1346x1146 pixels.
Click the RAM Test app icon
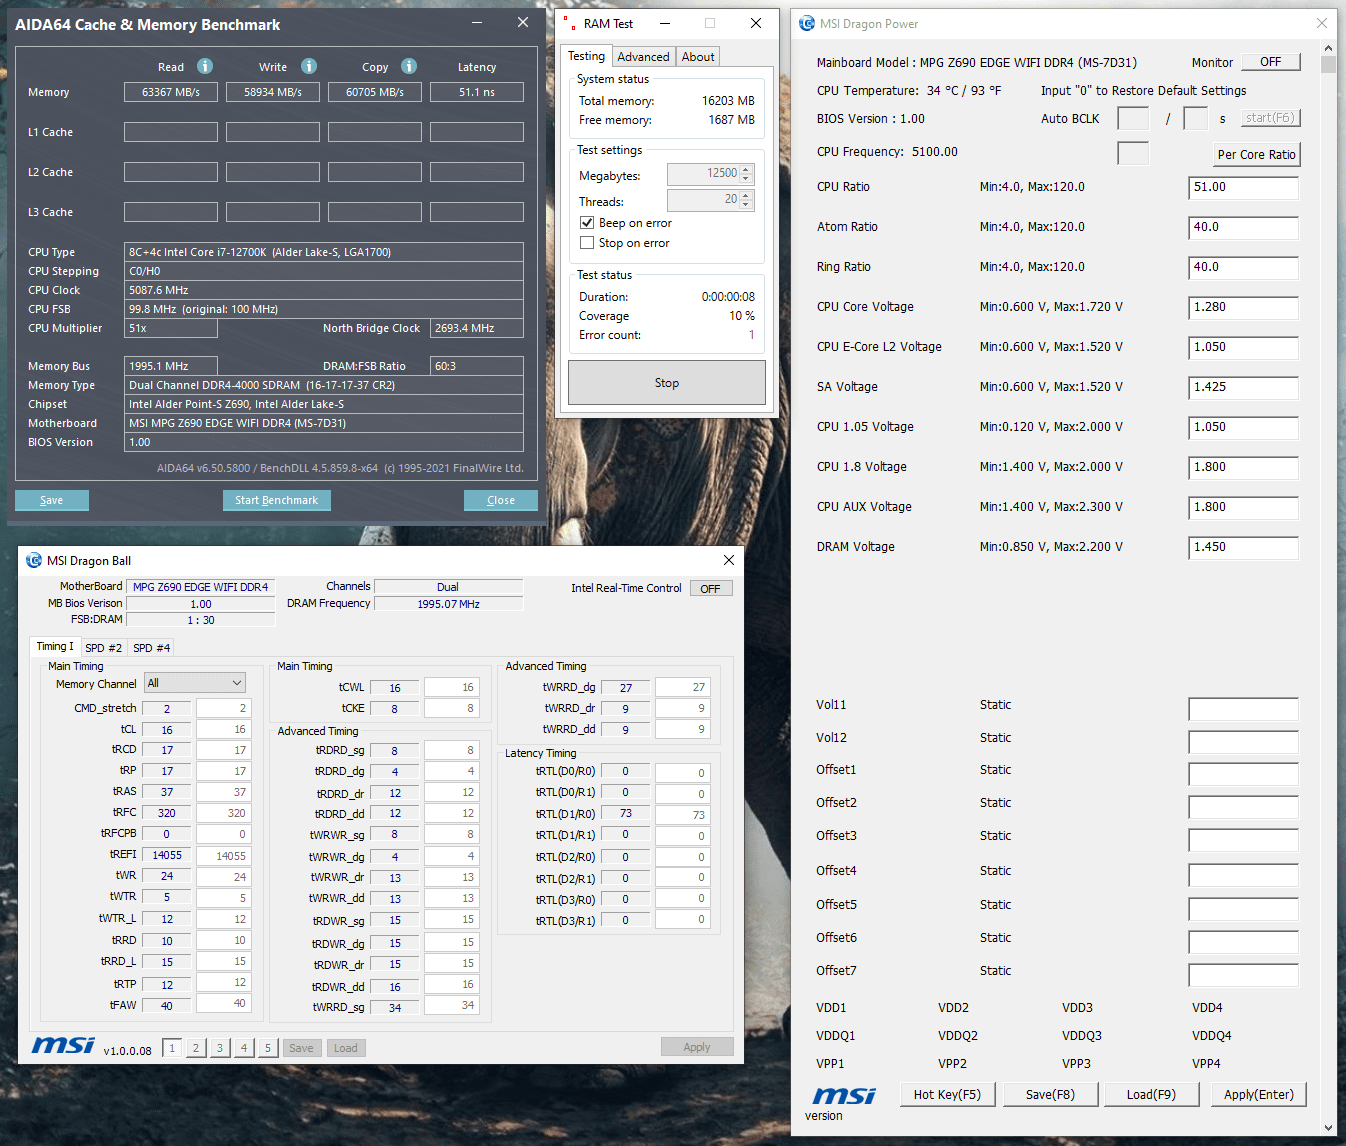570,23
